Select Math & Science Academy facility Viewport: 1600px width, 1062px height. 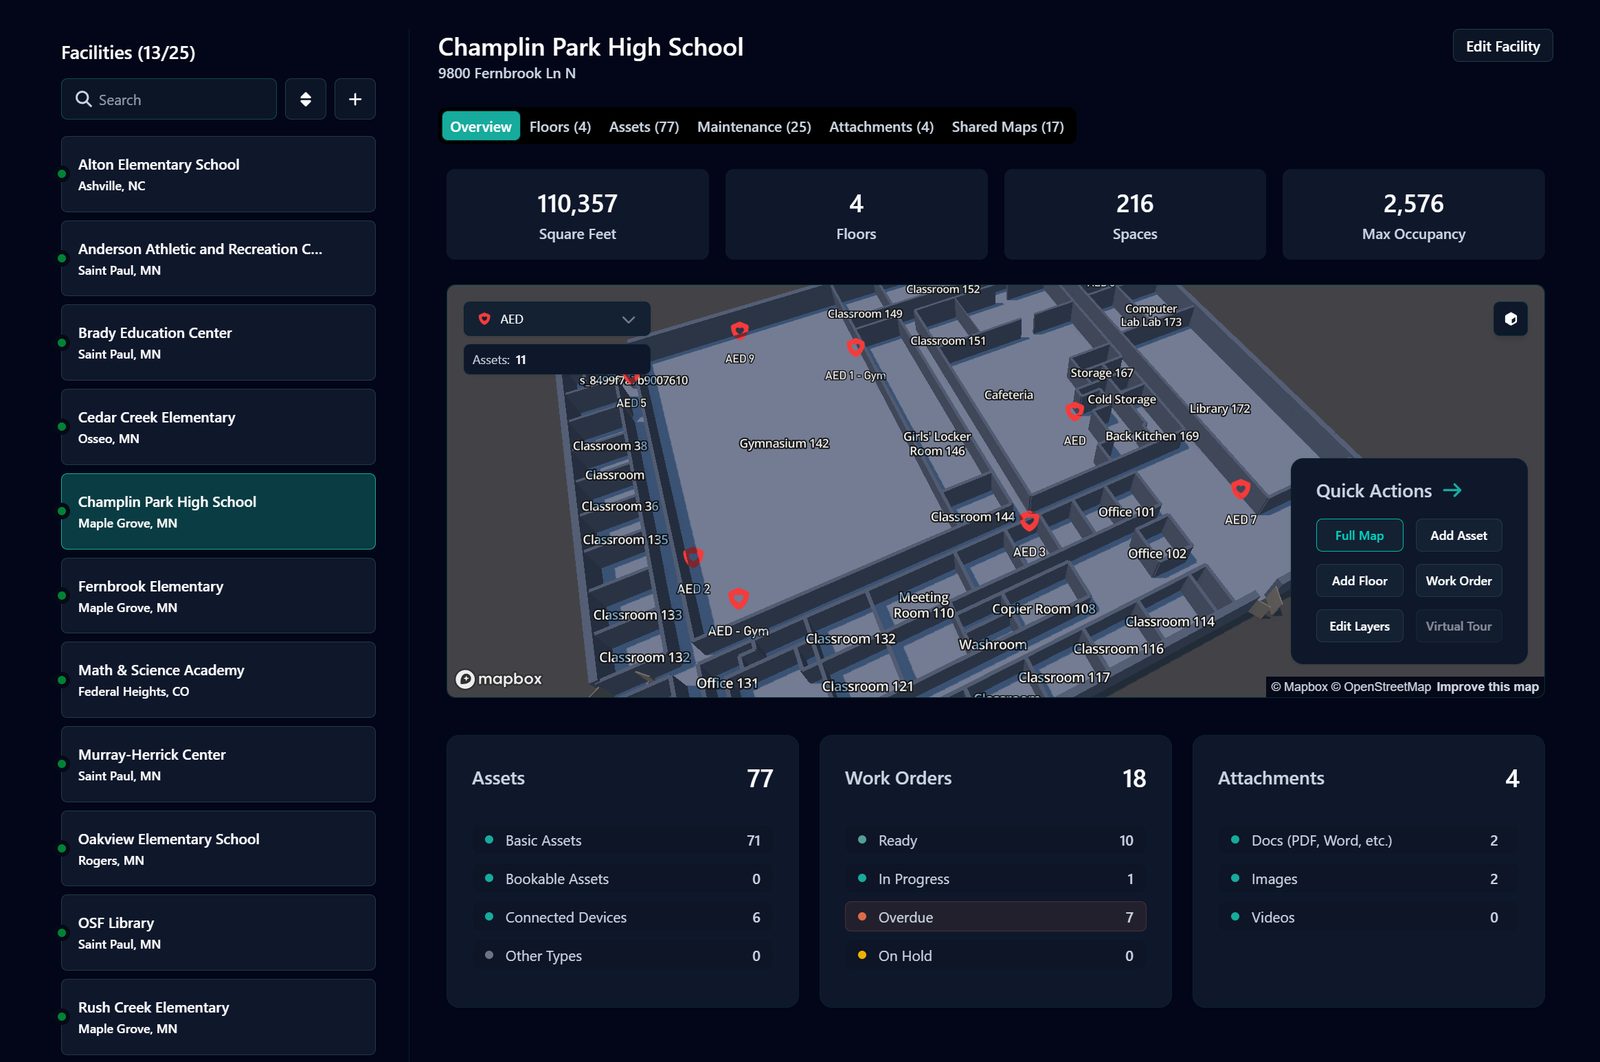coord(218,680)
